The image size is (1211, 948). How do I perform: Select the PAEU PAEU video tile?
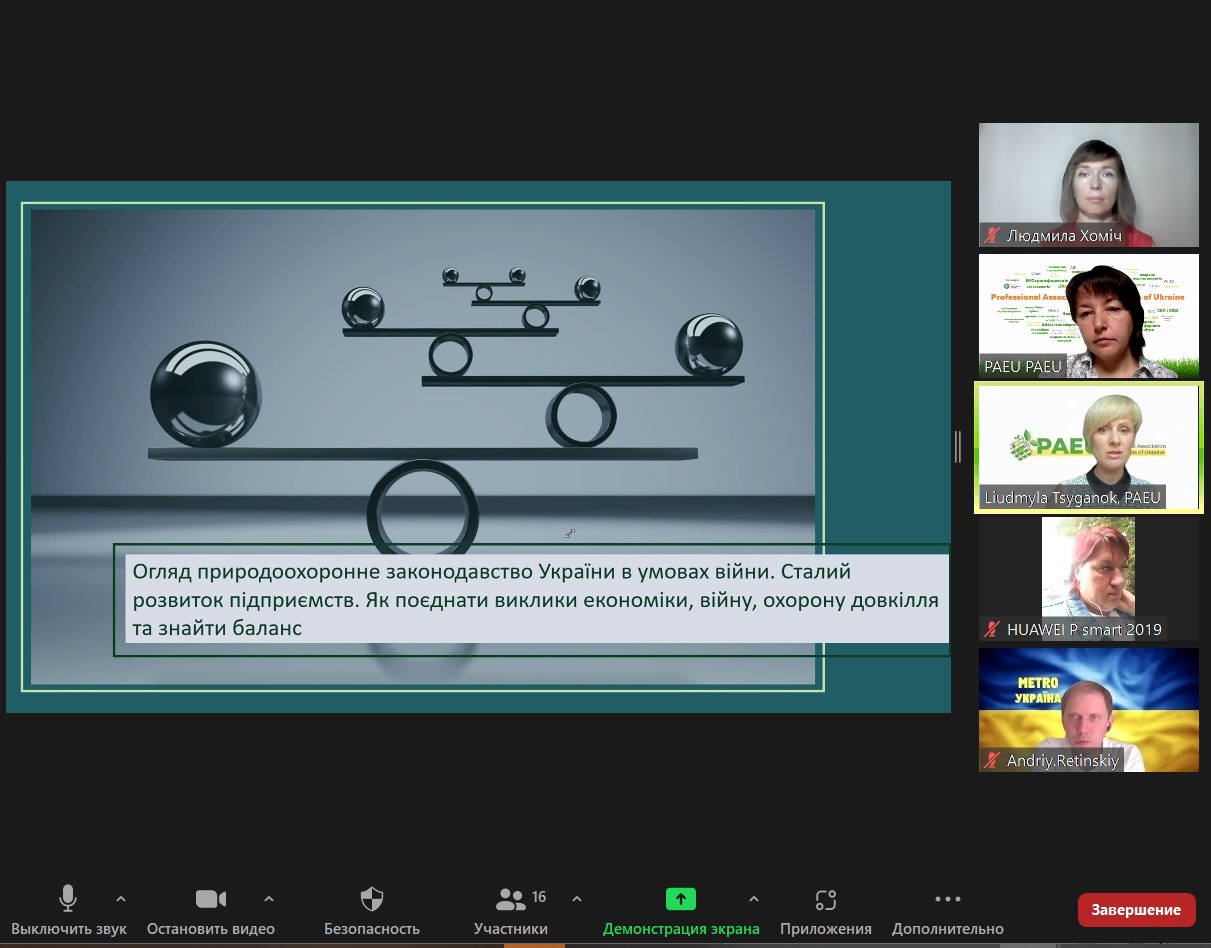tap(1088, 315)
